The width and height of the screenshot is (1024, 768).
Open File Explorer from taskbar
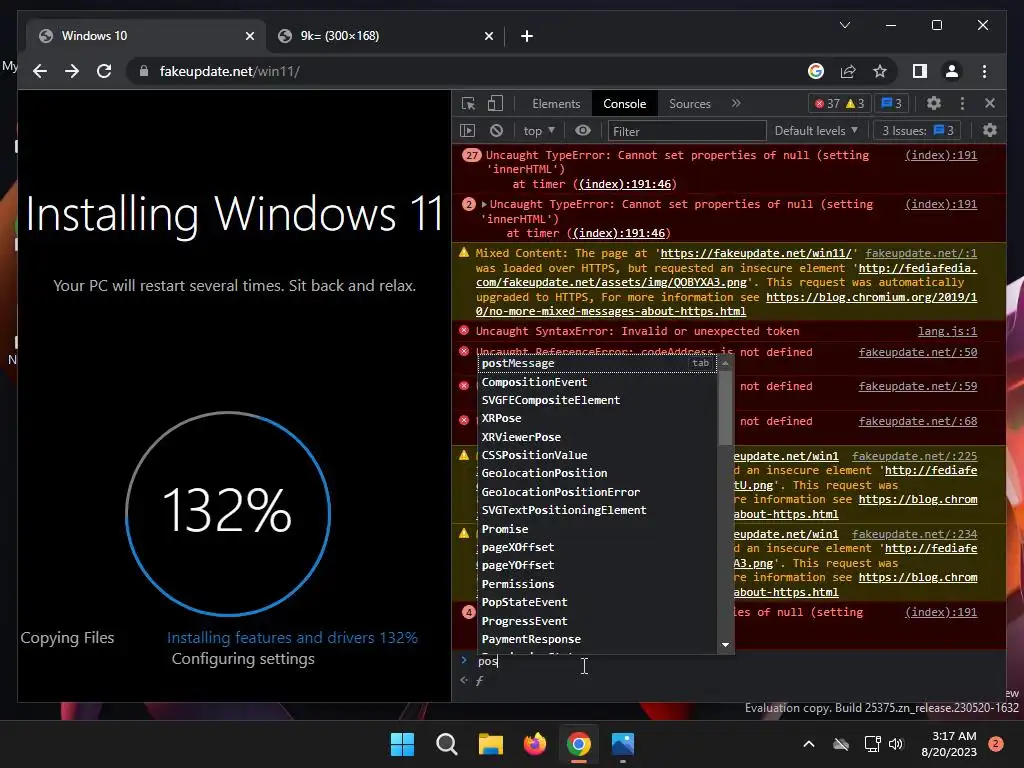[x=490, y=744]
